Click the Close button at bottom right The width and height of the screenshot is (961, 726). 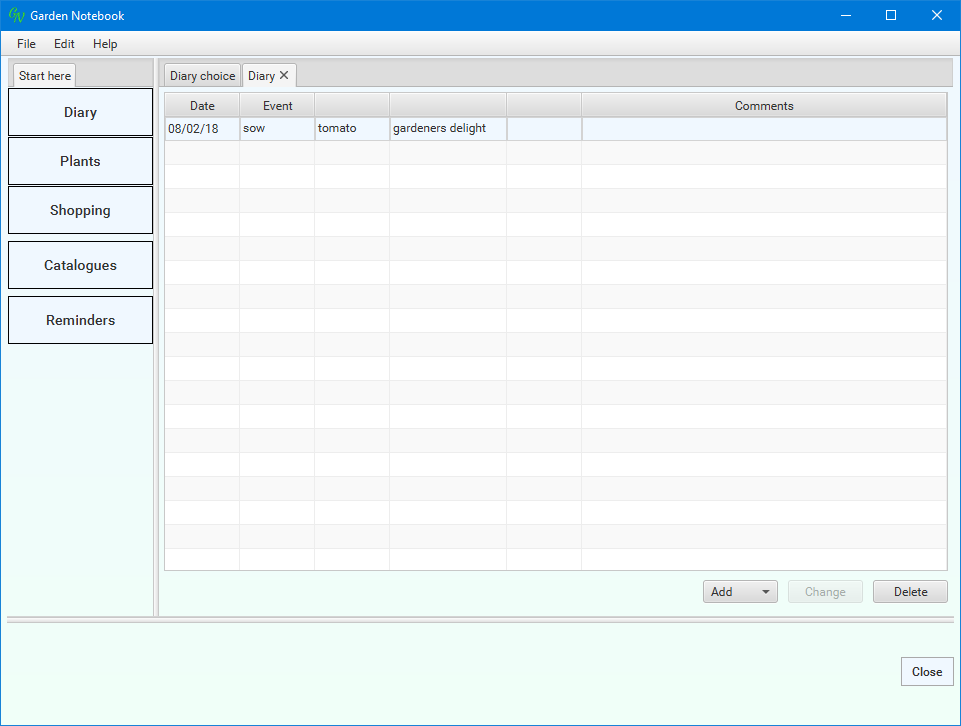[x=926, y=672]
